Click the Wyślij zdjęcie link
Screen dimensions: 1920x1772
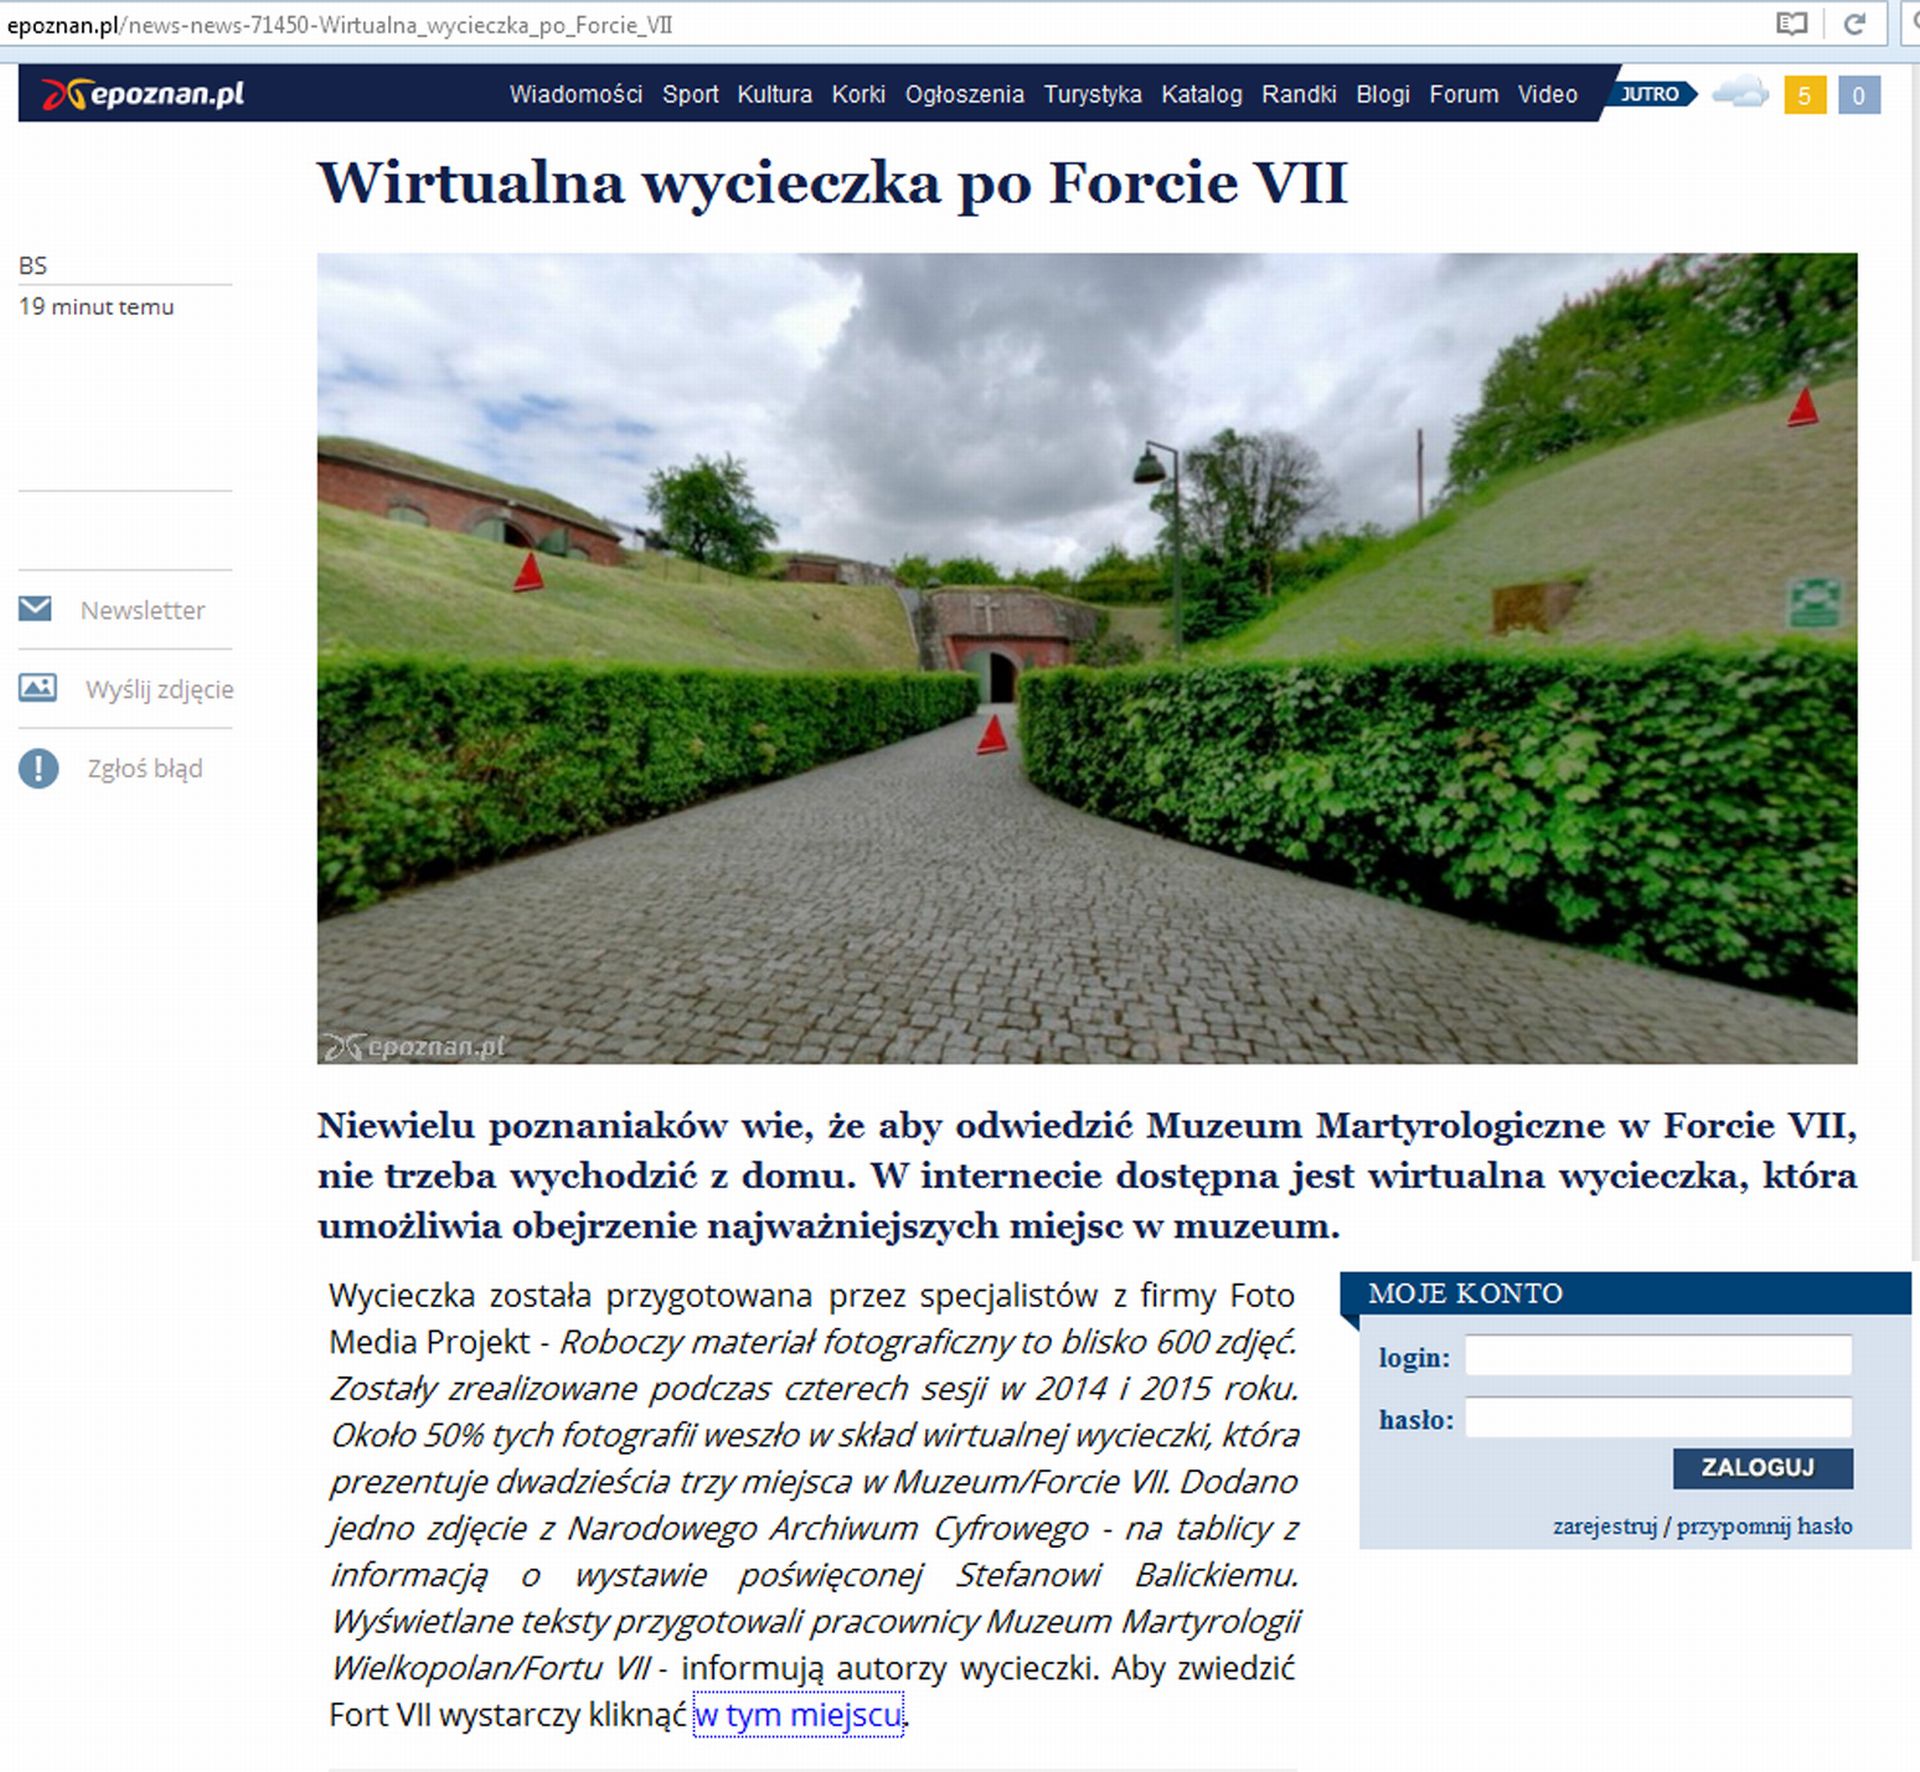pyautogui.click(x=159, y=689)
